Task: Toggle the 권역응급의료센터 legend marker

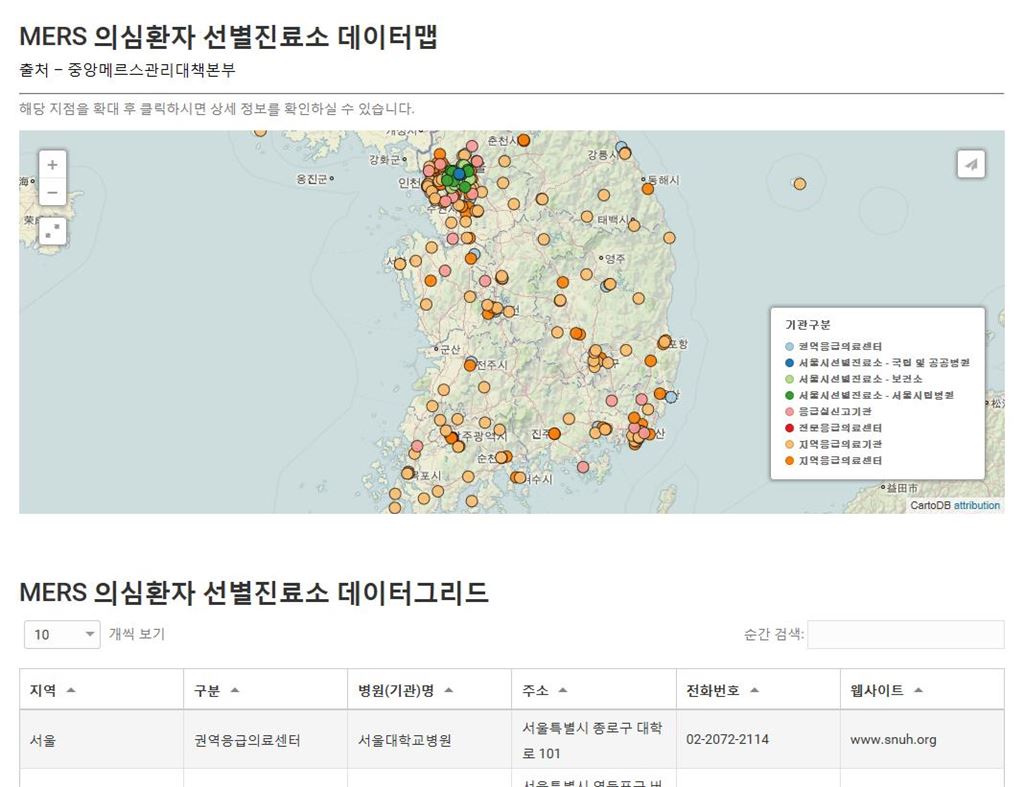Action: tap(789, 345)
